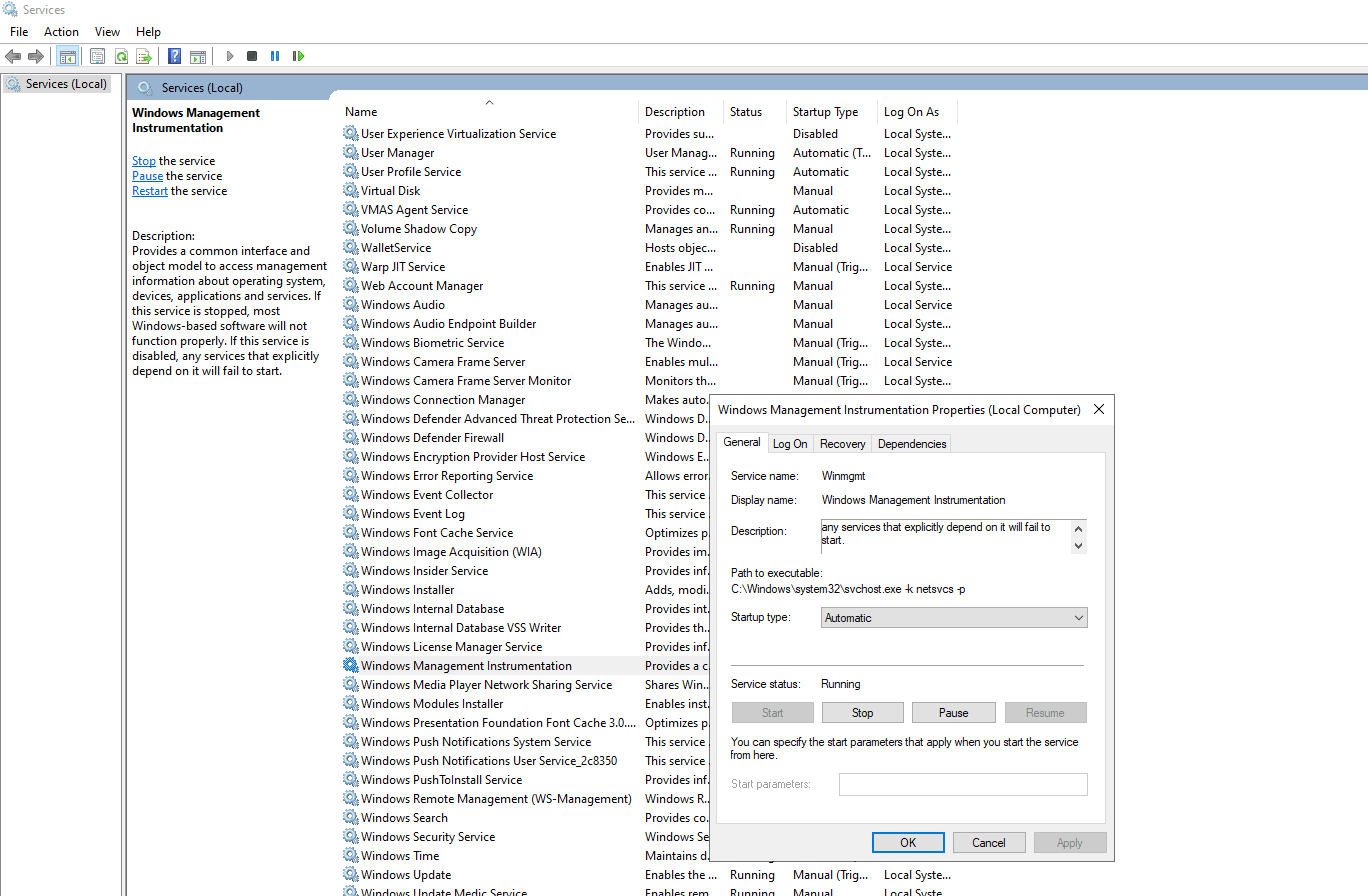Refresh the services list from the toolbar
Screen dimensions: 1368x896
[x=121, y=56]
